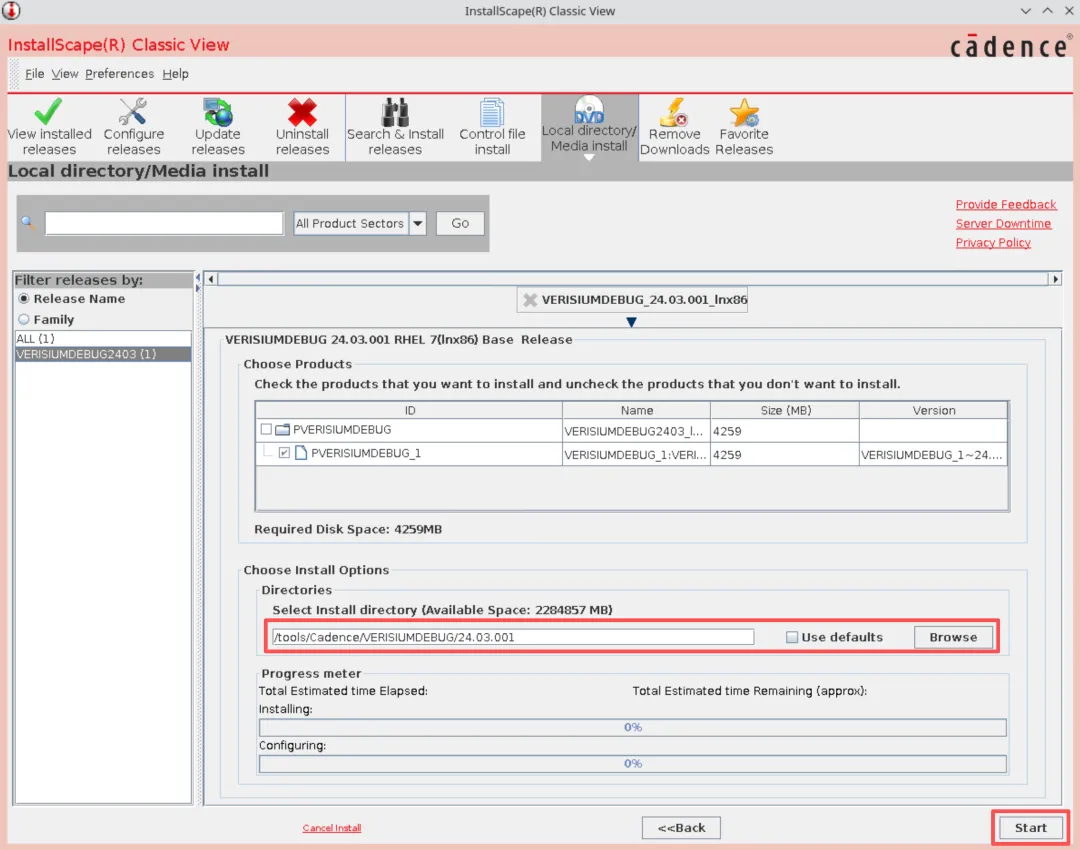This screenshot has width=1080, height=850.
Task: Open Remove Downloads icon
Action: point(674,112)
